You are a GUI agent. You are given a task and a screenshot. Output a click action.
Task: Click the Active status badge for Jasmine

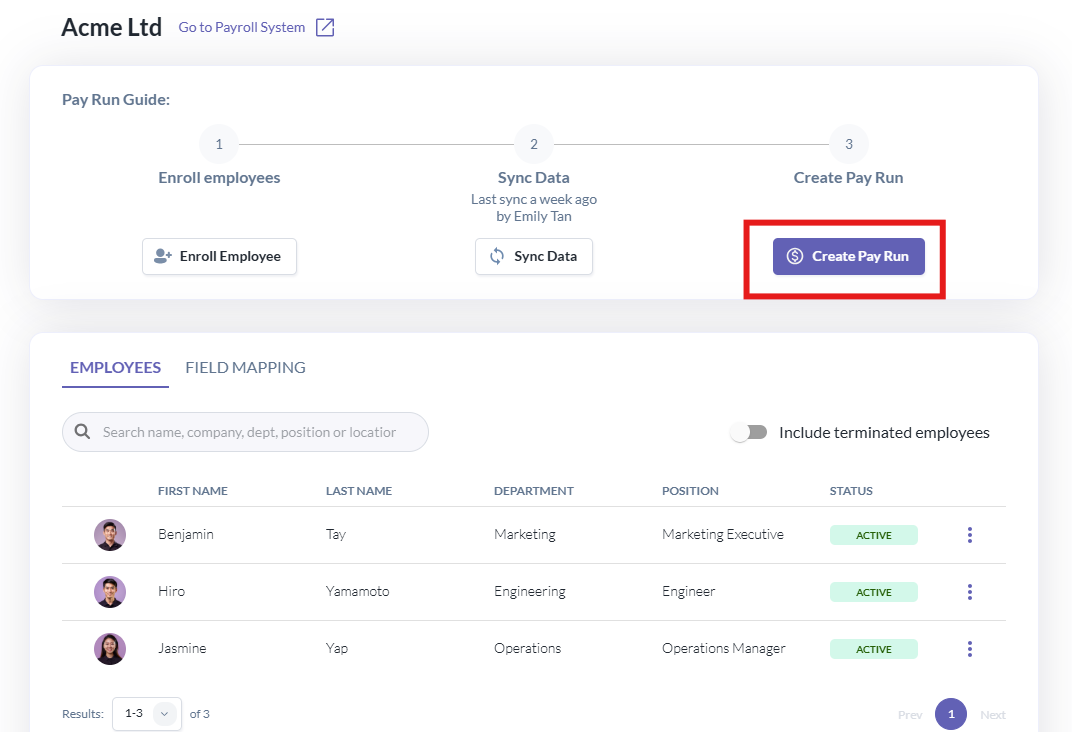pos(874,649)
